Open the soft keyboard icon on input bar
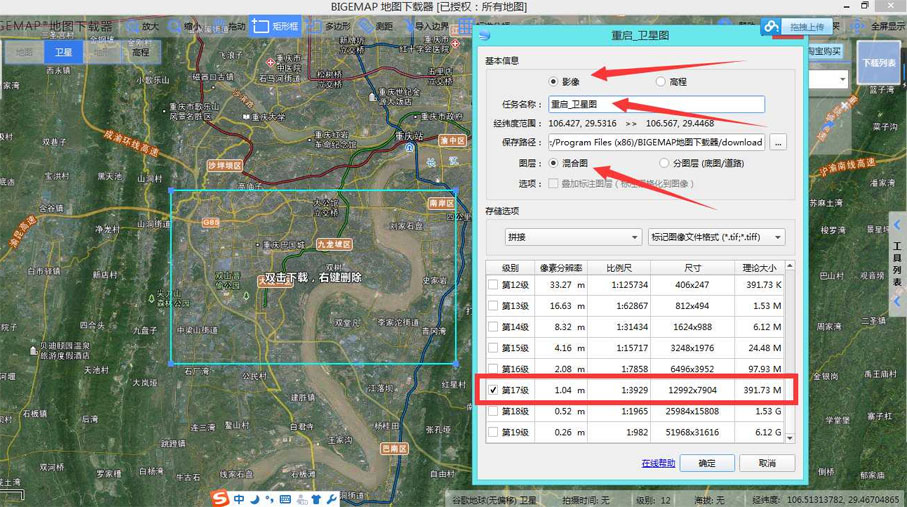Viewport: 907px width, 507px height. click(285, 499)
